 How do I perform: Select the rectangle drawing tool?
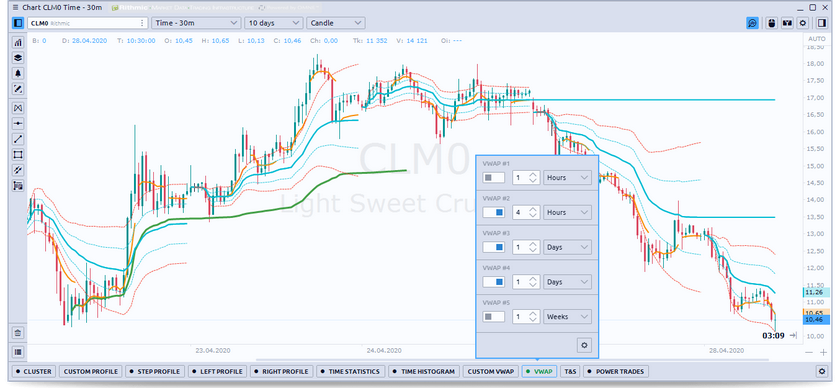[x=18, y=155]
